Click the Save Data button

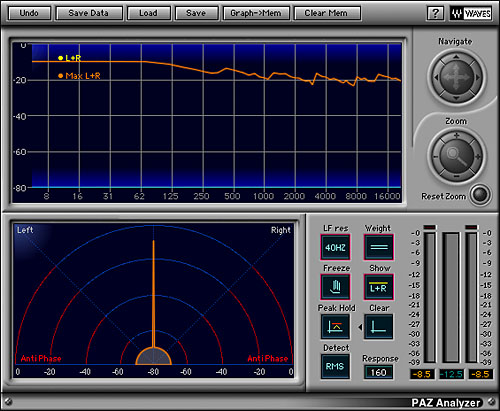tap(89, 13)
